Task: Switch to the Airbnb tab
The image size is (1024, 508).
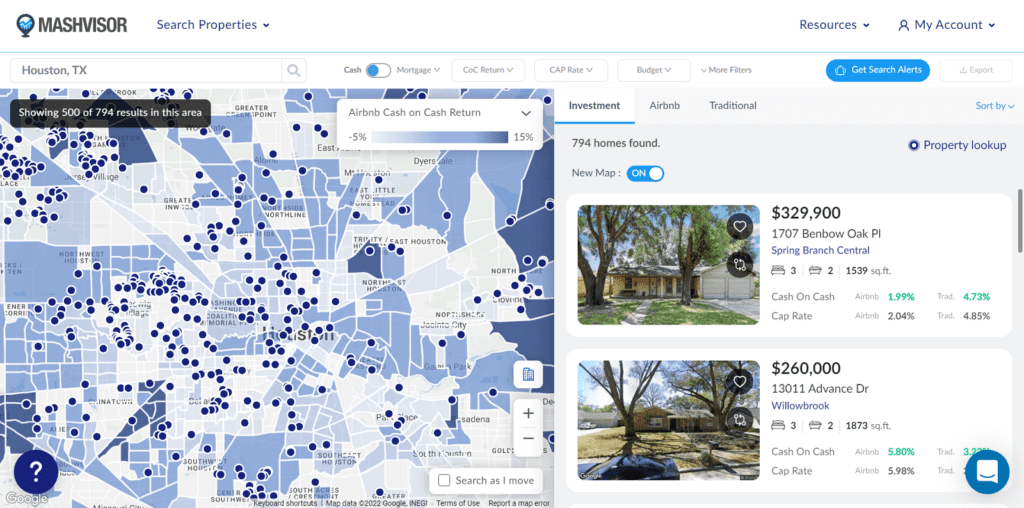Action: [x=664, y=105]
